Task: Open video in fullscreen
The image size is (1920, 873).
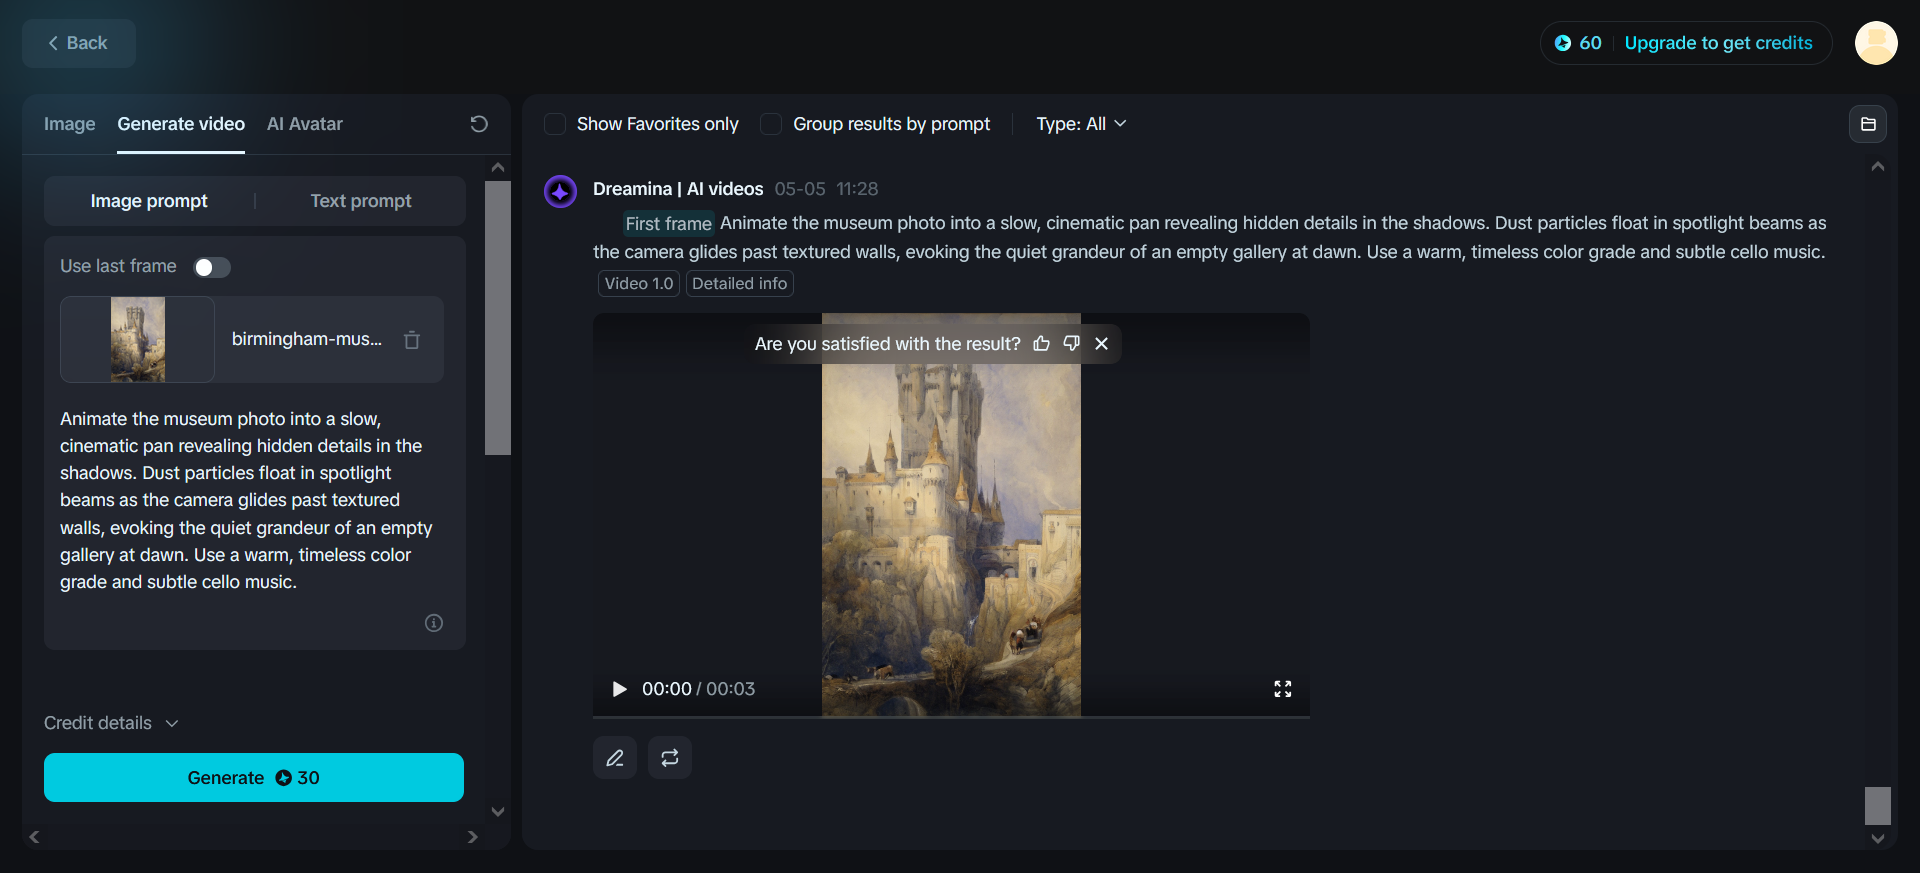Action: point(1283,689)
